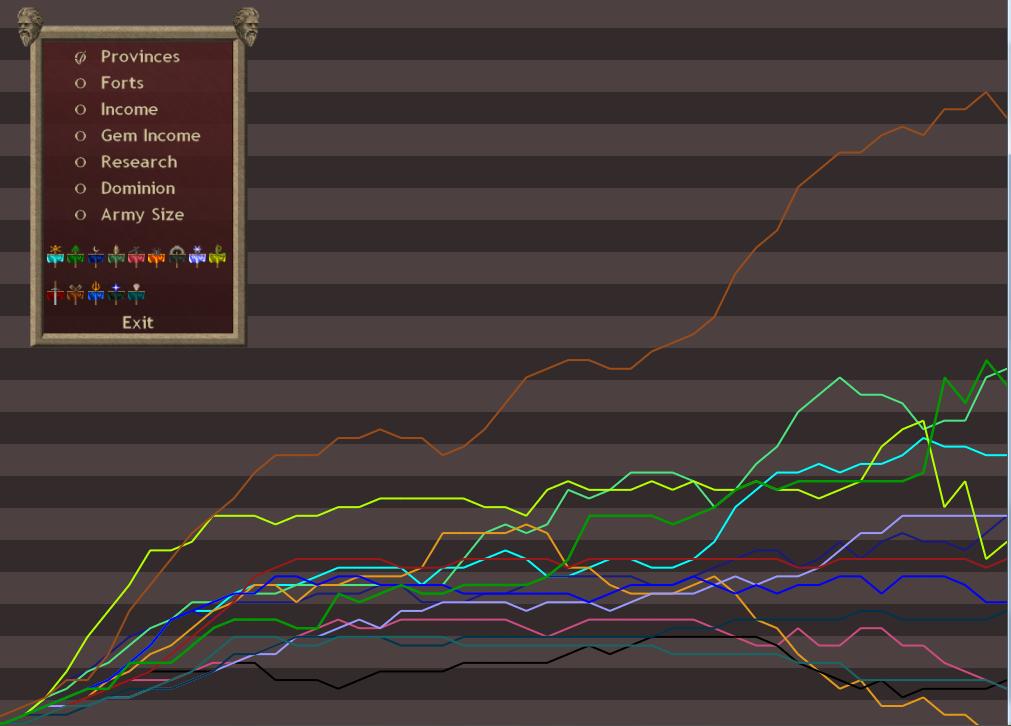Click Exit to close the graphs
The width and height of the screenshot is (1011, 726).
pos(138,322)
